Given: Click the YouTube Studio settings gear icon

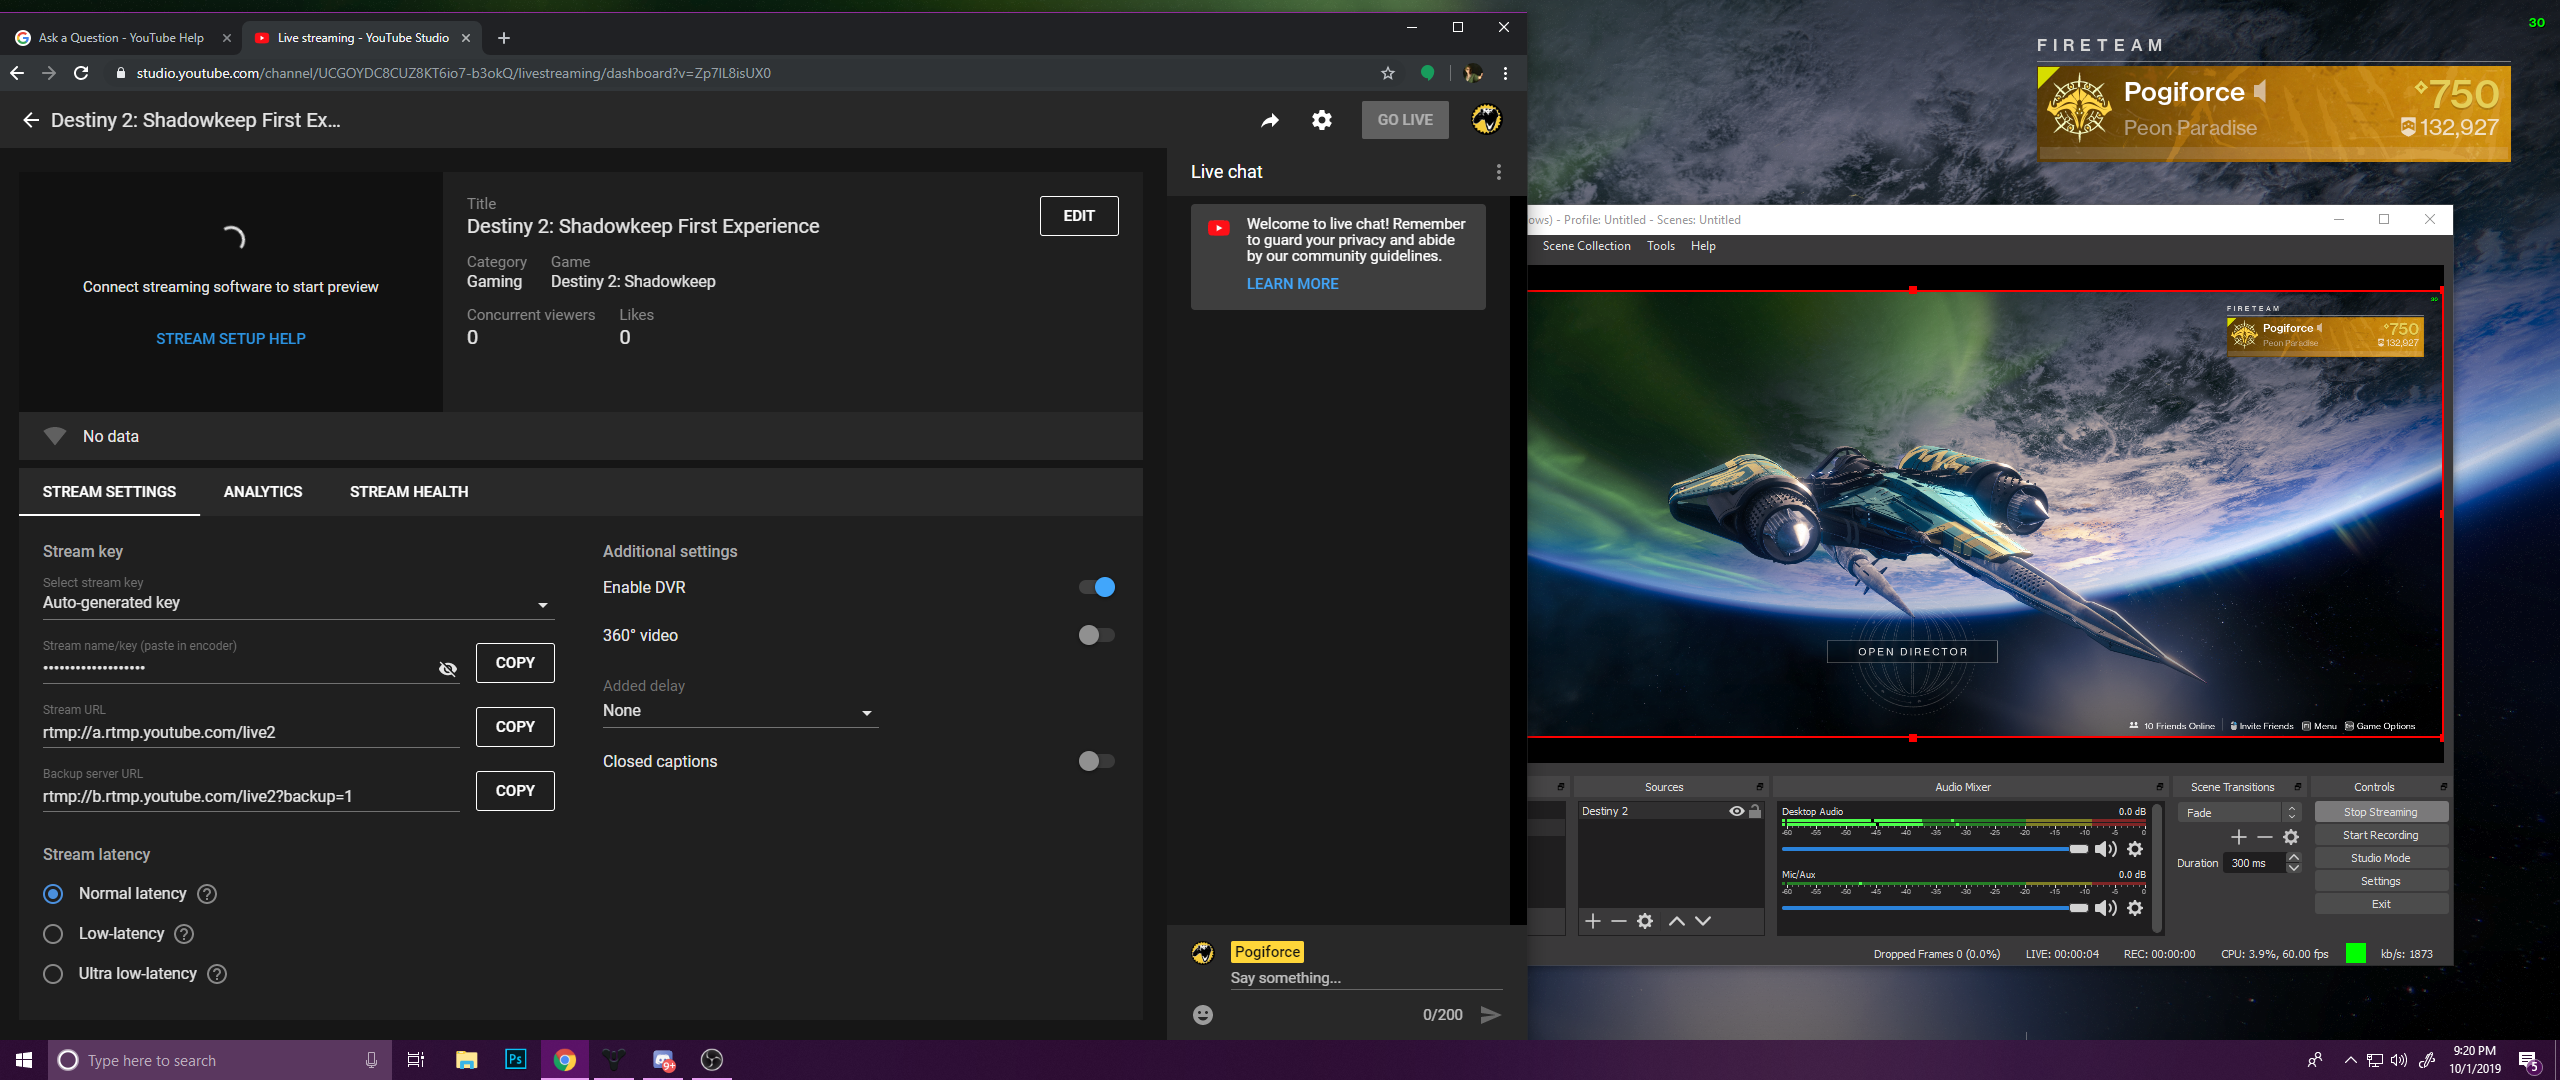Looking at the screenshot, I should (1321, 119).
